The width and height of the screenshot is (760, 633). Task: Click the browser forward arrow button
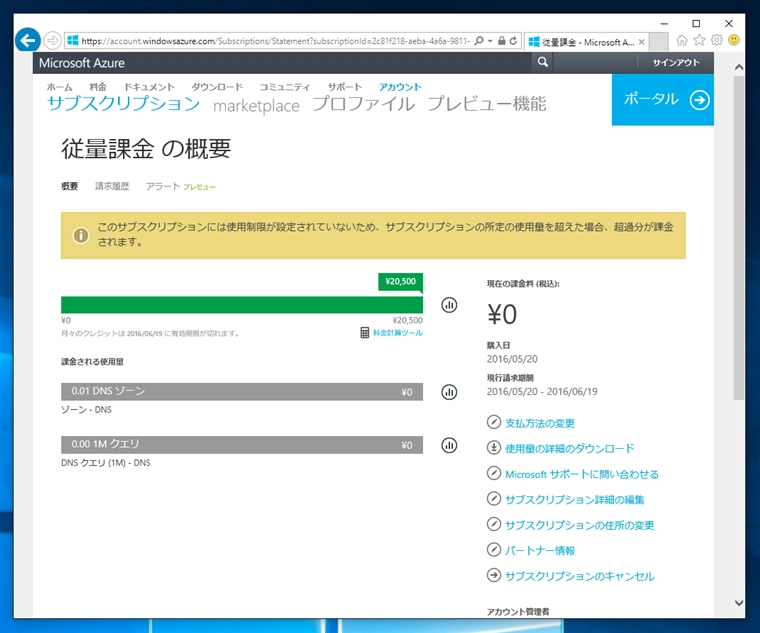[52, 41]
